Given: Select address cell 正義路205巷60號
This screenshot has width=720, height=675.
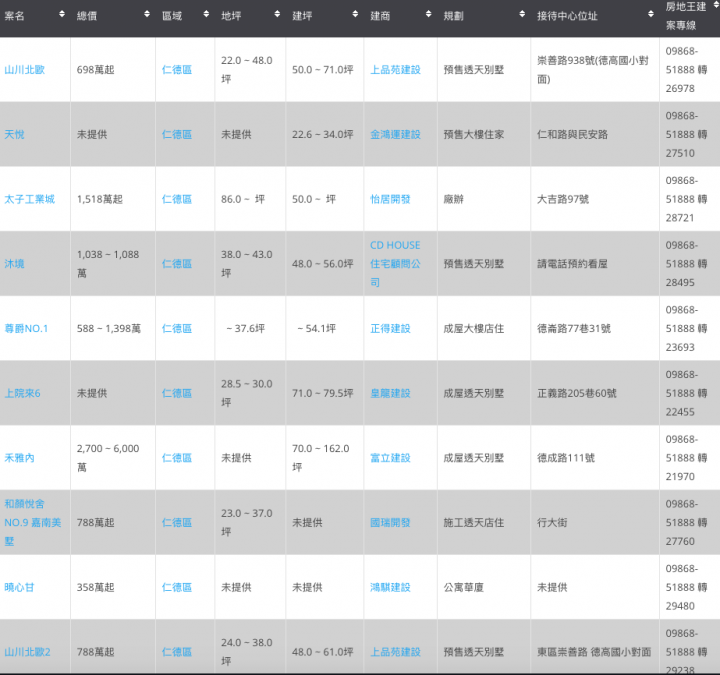Looking at the screenshot, I should pyautogui.click(x=577, y=394).
